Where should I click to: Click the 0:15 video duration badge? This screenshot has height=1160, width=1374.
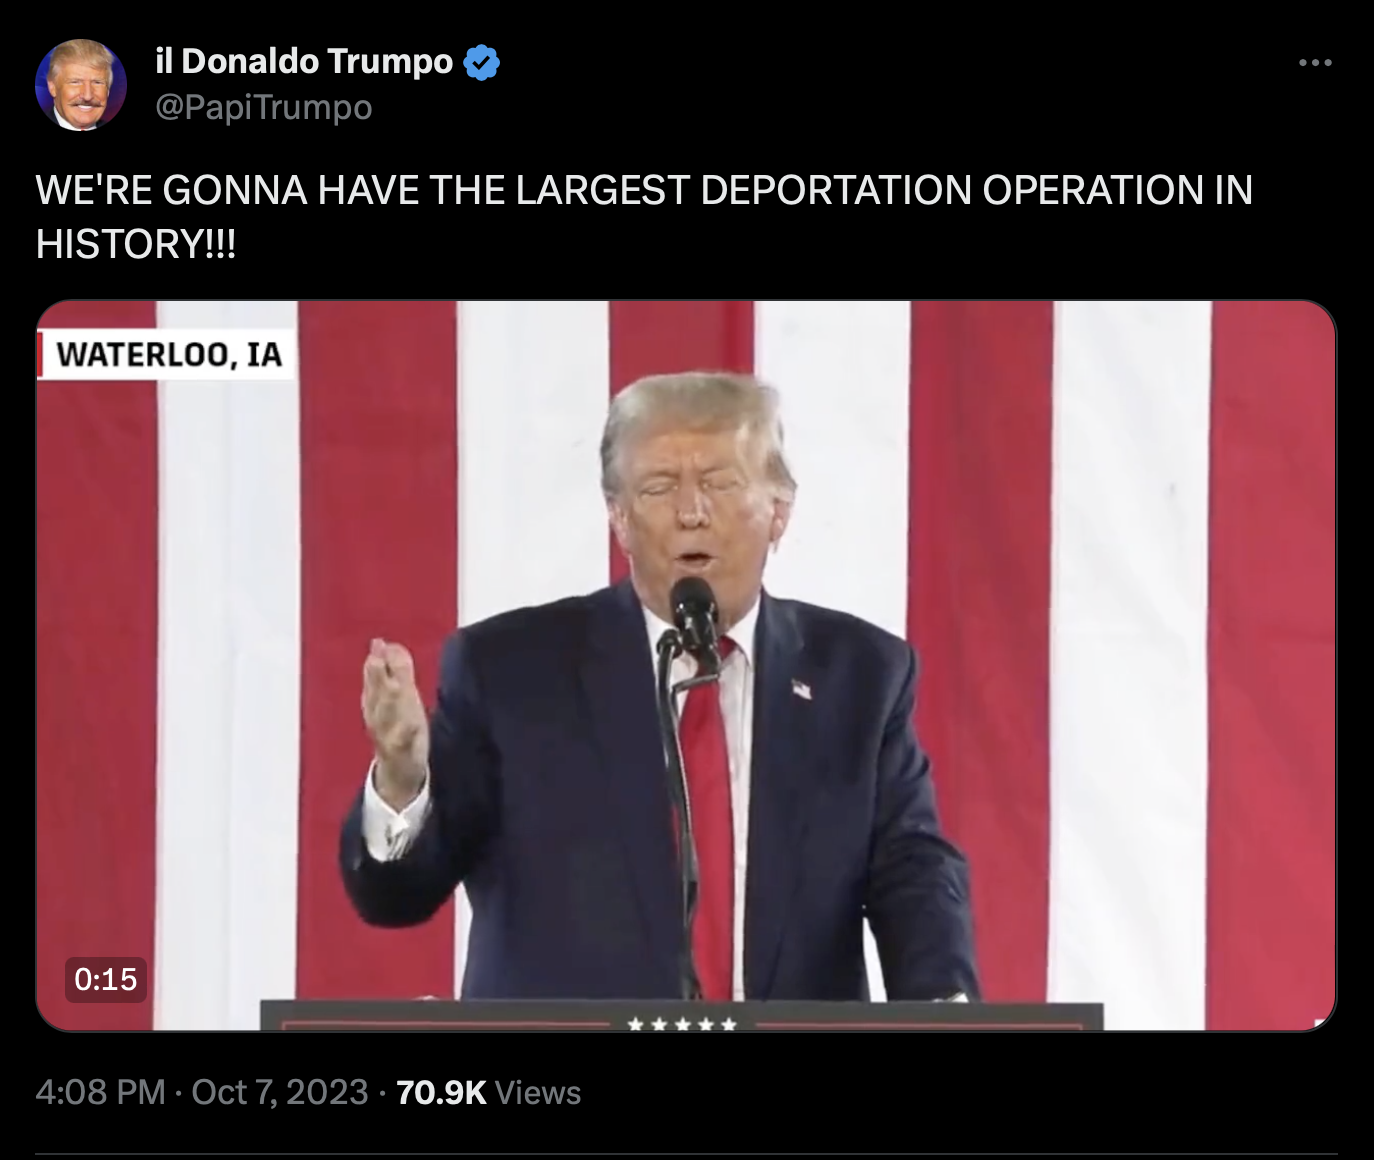click(106, 978)
